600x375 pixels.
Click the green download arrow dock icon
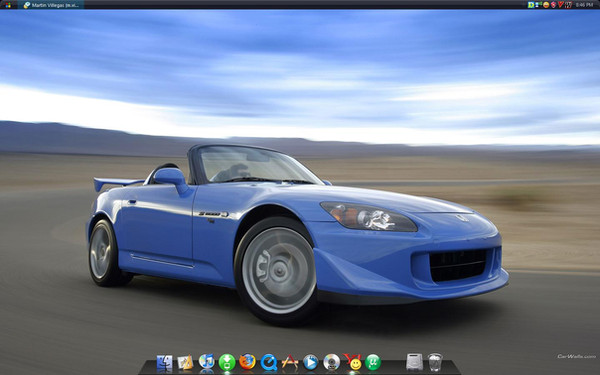coord(227,362)
